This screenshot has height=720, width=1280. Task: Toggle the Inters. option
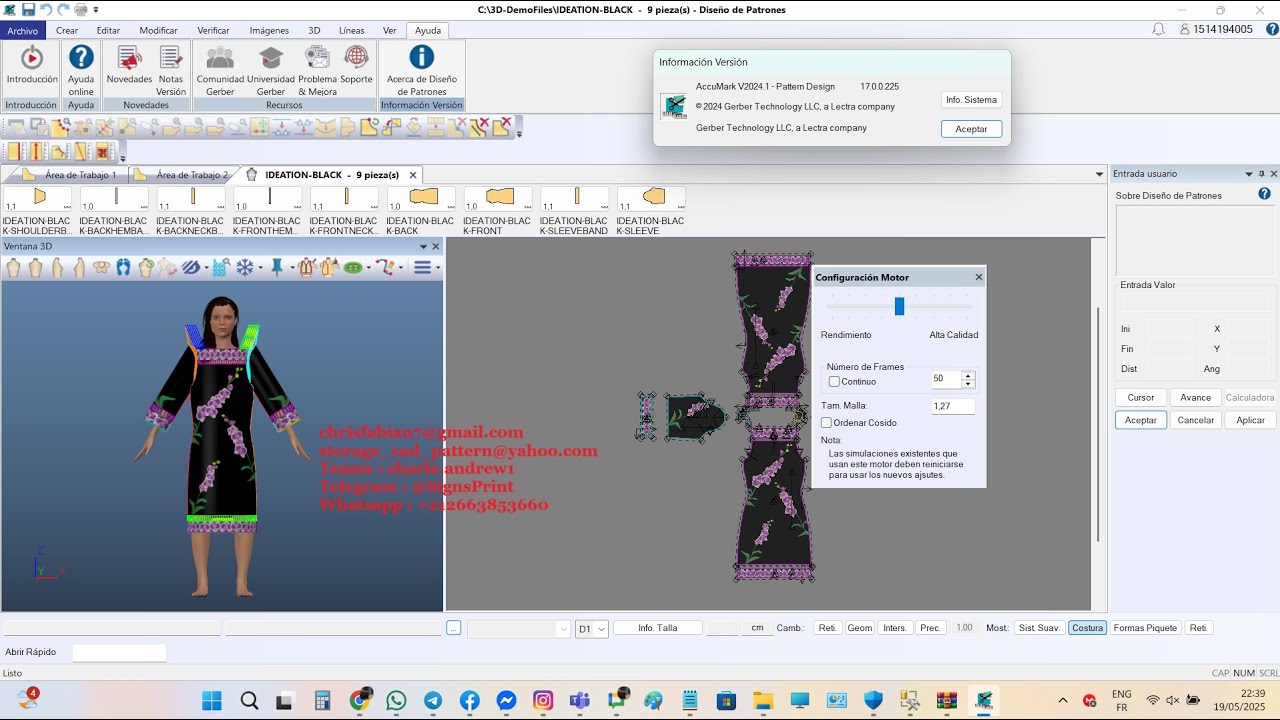[x=895, y=628]
